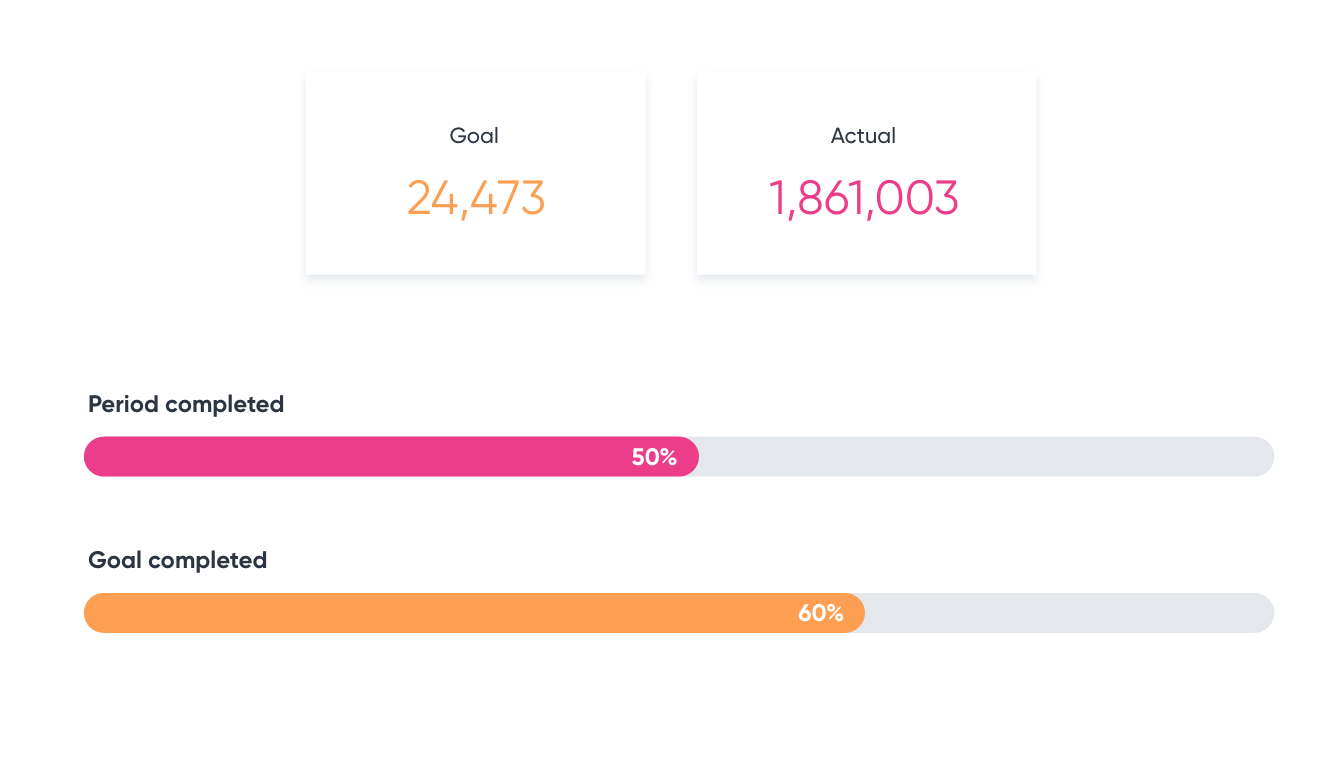Click the "Goal" card title
Viewport: 1342px width, 762px height.
474,136
